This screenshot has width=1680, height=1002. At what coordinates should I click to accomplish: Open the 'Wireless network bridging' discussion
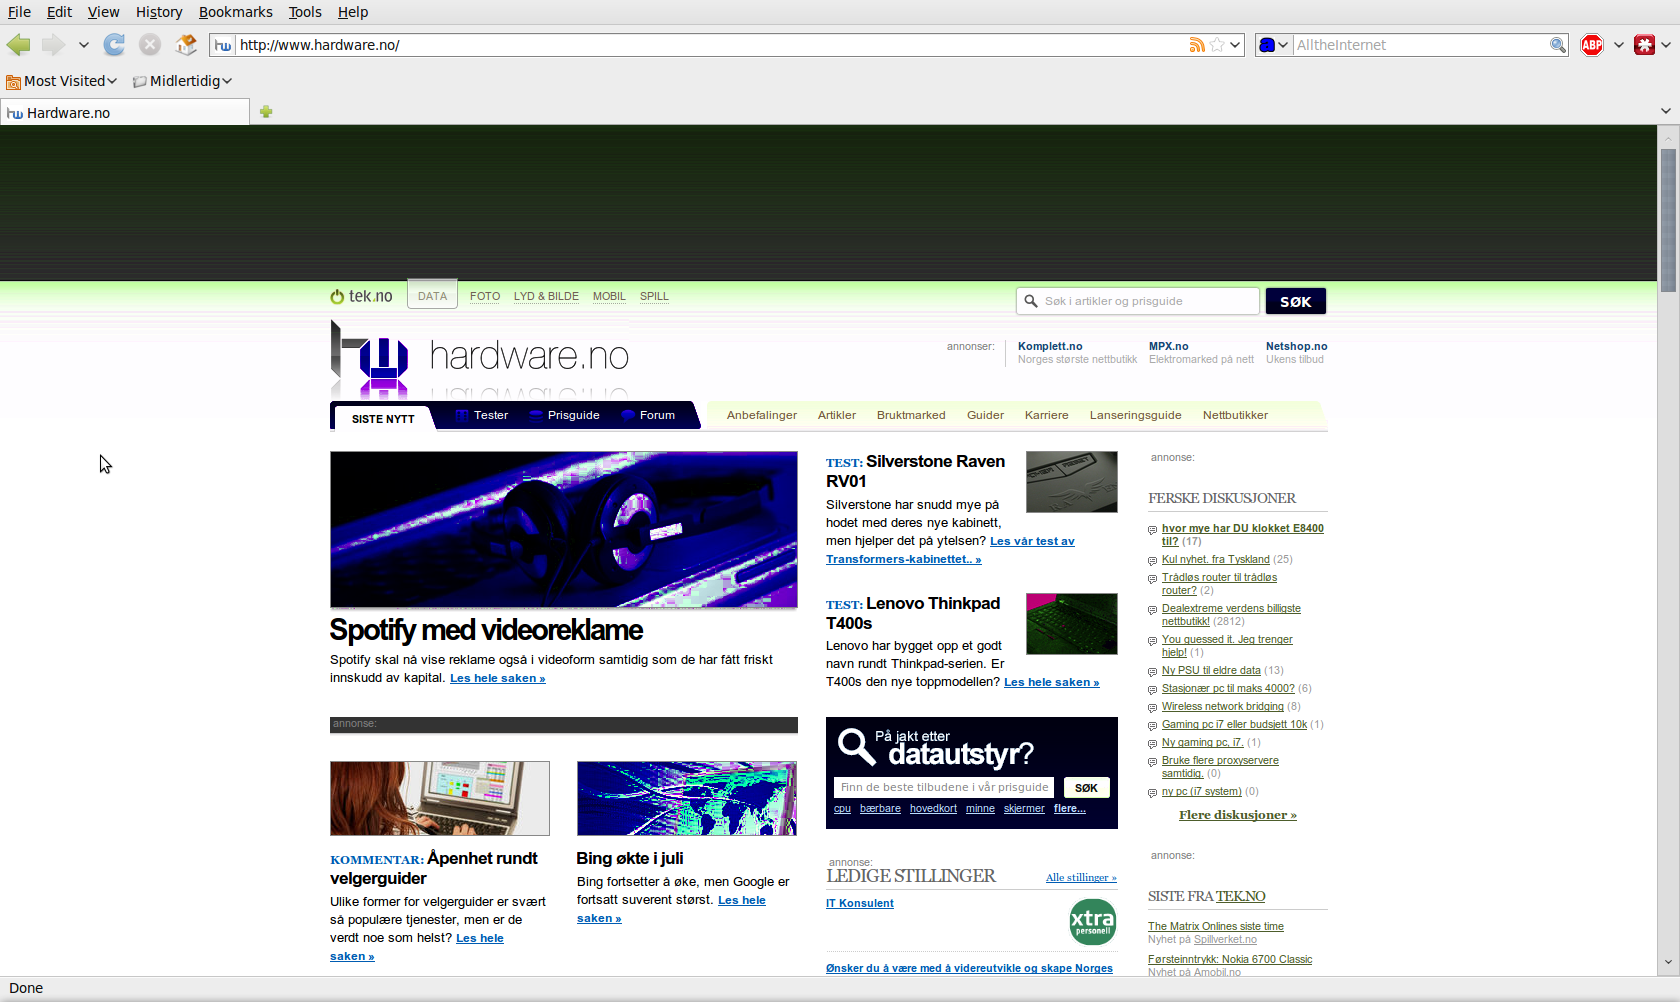1222,706
